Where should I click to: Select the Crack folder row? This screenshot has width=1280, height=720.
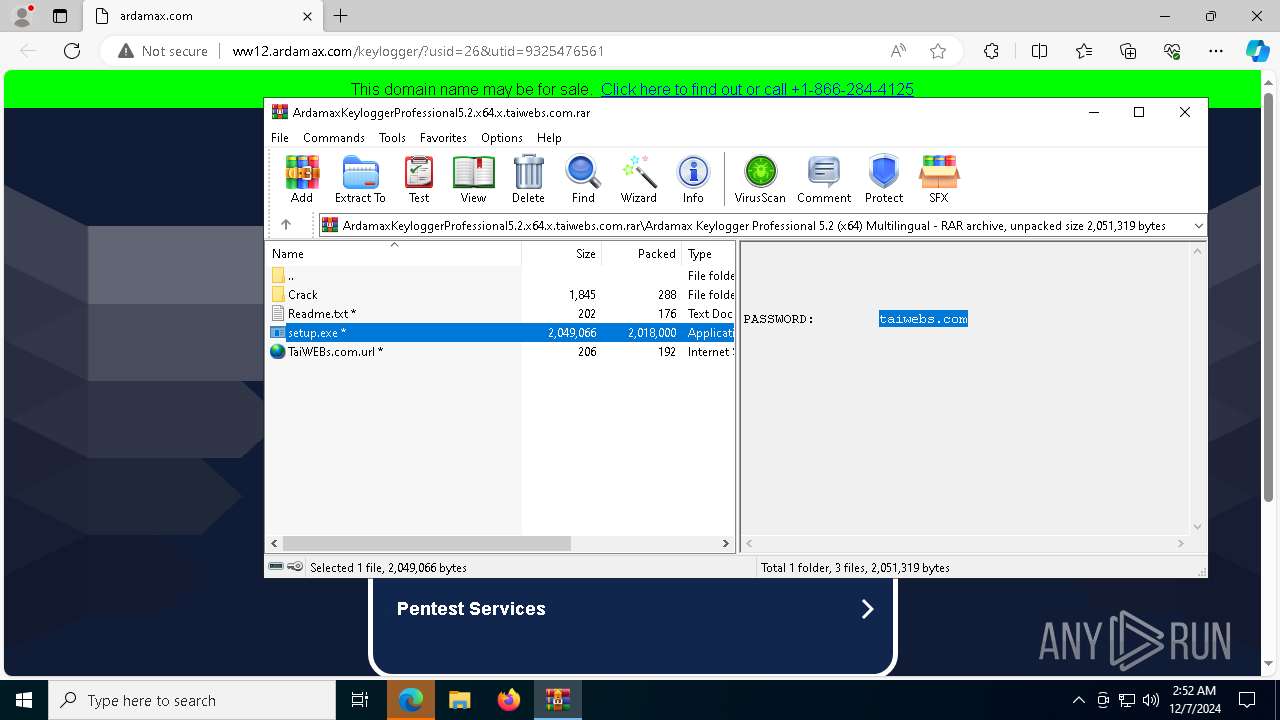pyautogui.click(x=502, y=295)
